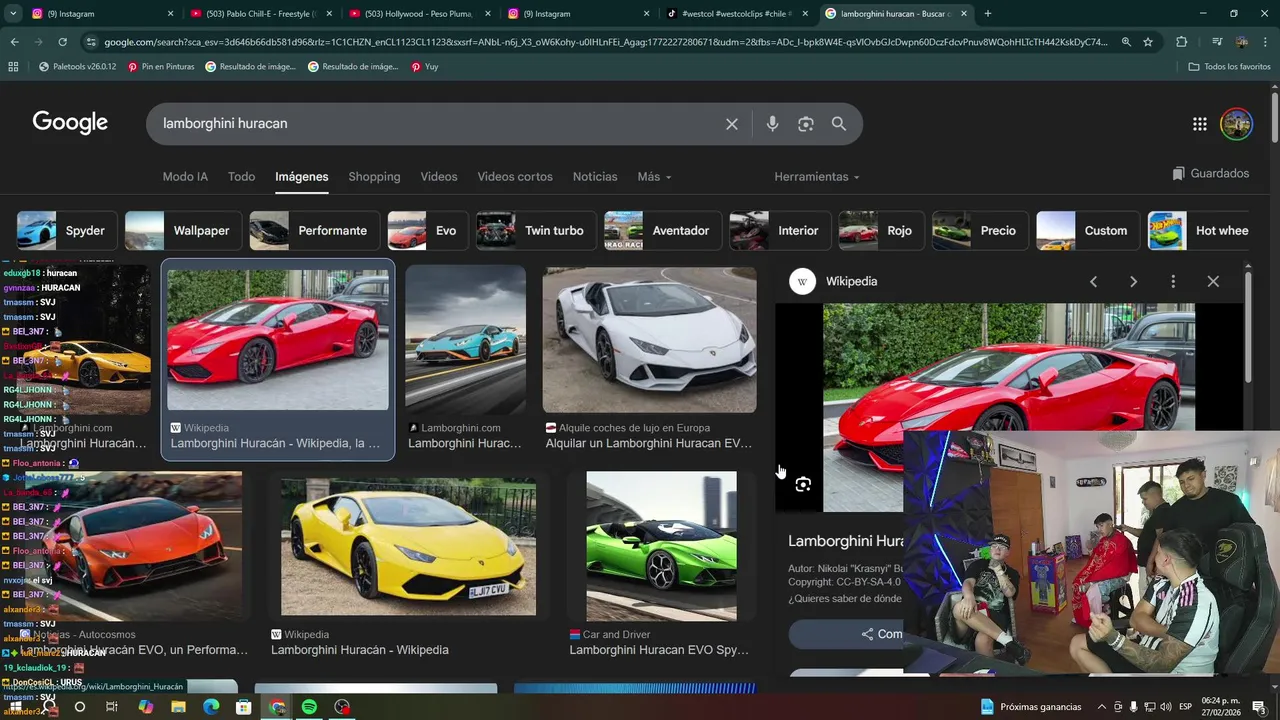Open Videos cortos tab
The width and height of the screenshot is (1280, 720).
pyautogui.click(x=515, y=177)
